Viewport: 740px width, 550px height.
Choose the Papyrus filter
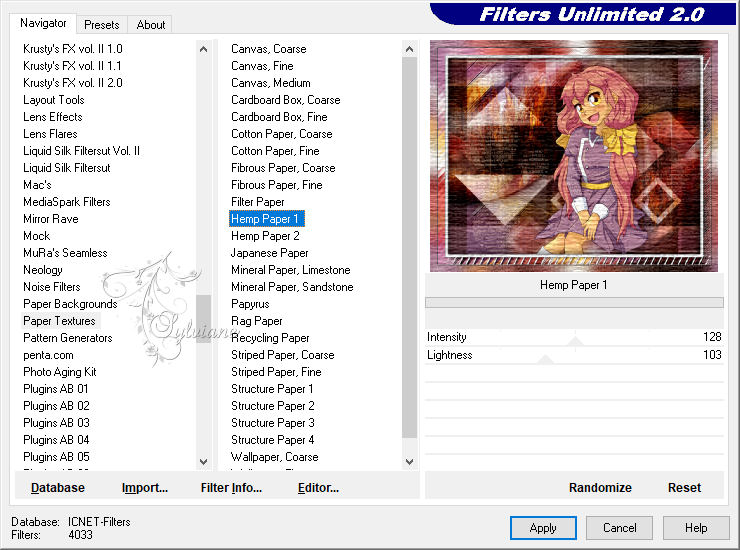[x=250, y=304]
